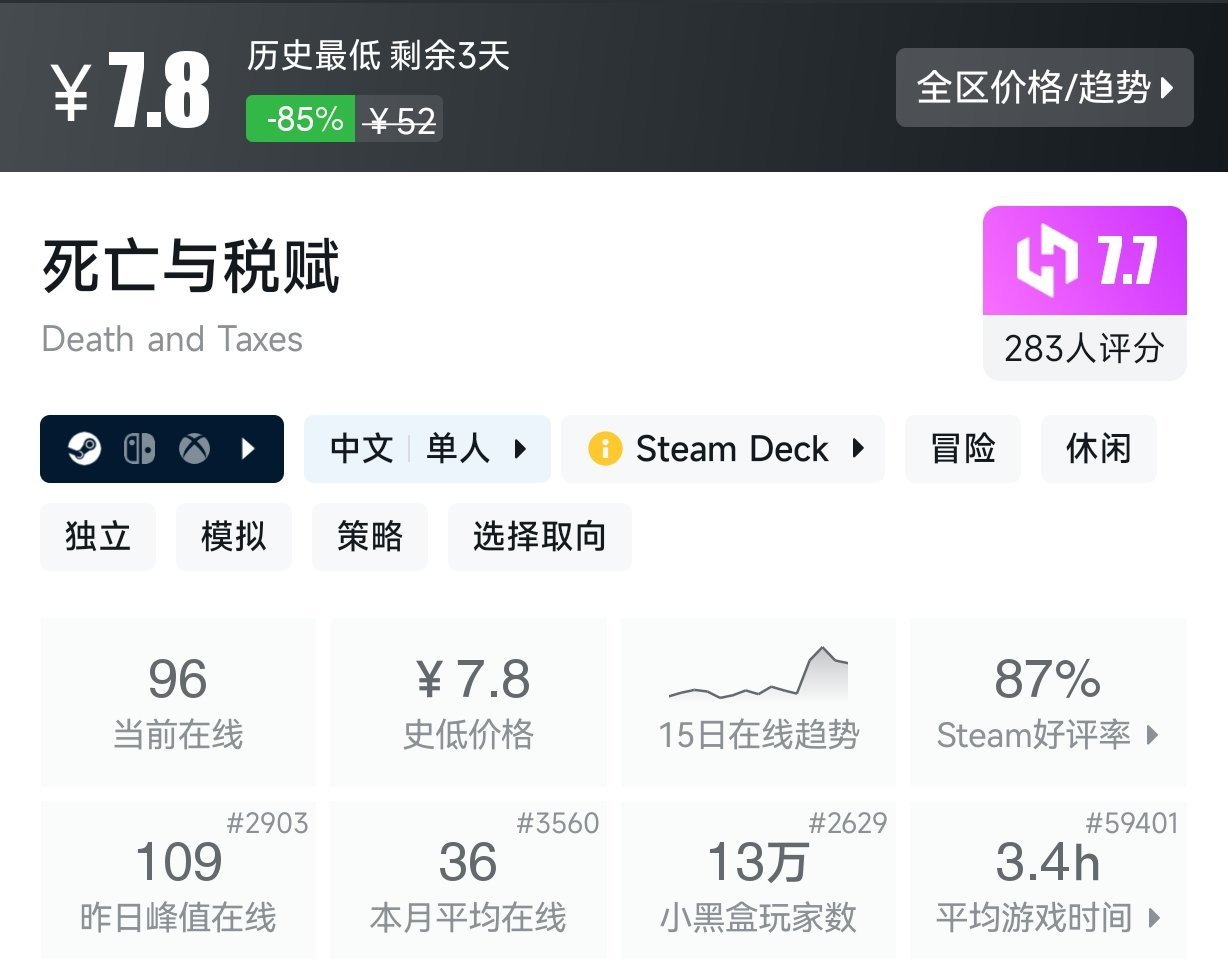
Task: Click the -85% discount badge
Action: tap(299, 119)
